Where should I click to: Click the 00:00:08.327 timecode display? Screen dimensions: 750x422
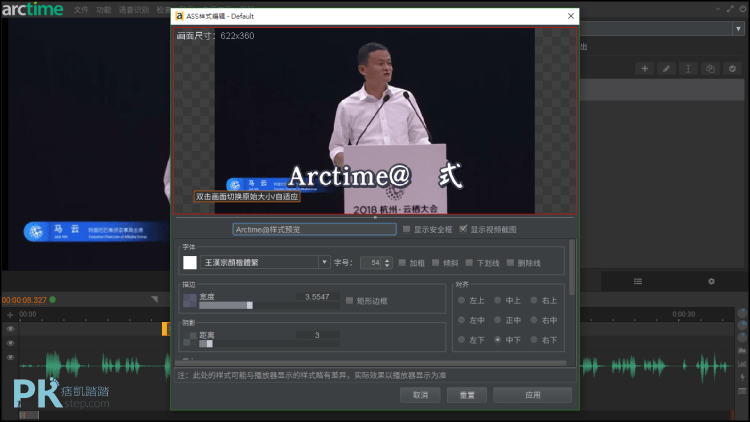(x=24, y=300)
